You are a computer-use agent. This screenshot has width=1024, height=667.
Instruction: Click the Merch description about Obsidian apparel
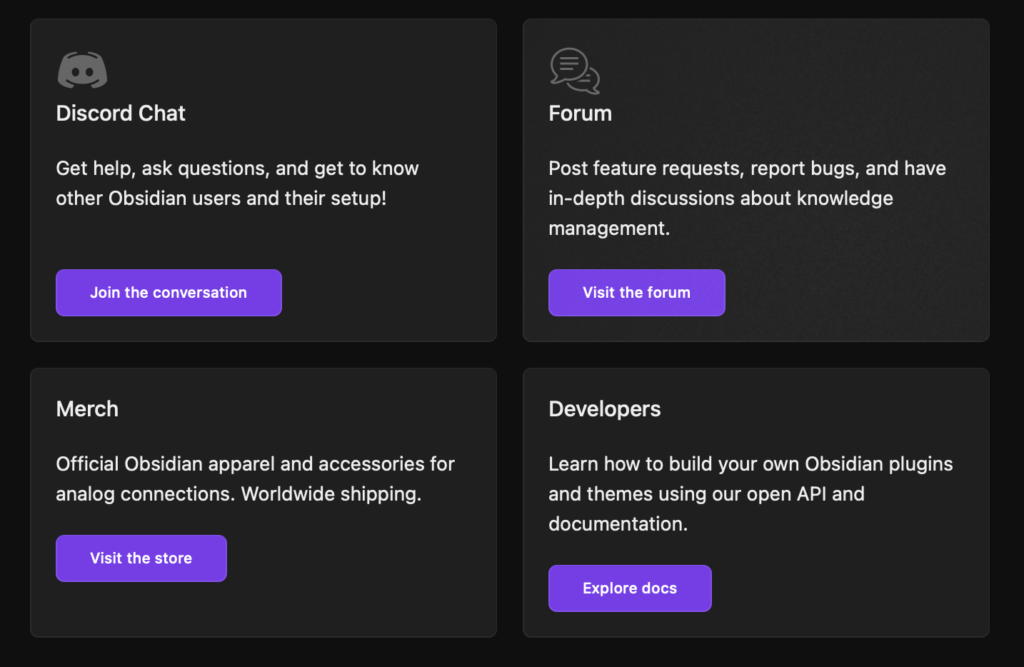pyautogui.click(x=255, y=464)
